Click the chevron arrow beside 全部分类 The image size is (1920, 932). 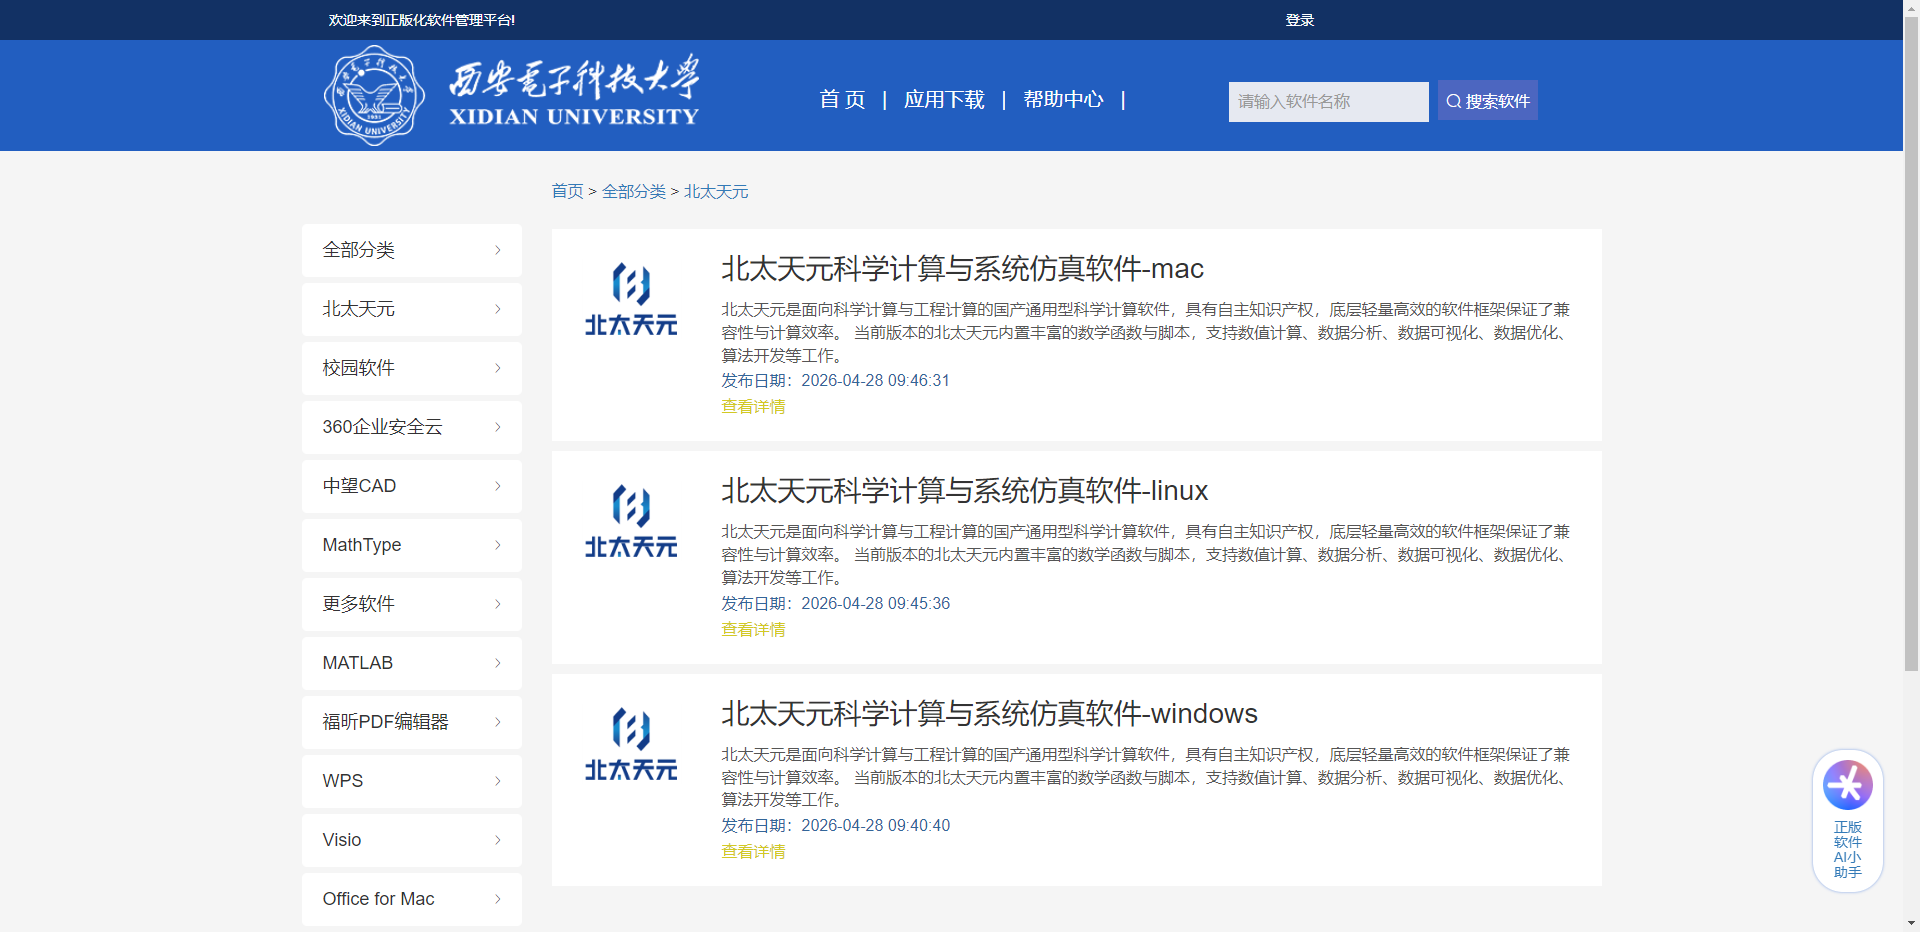(x=498, y=250)
